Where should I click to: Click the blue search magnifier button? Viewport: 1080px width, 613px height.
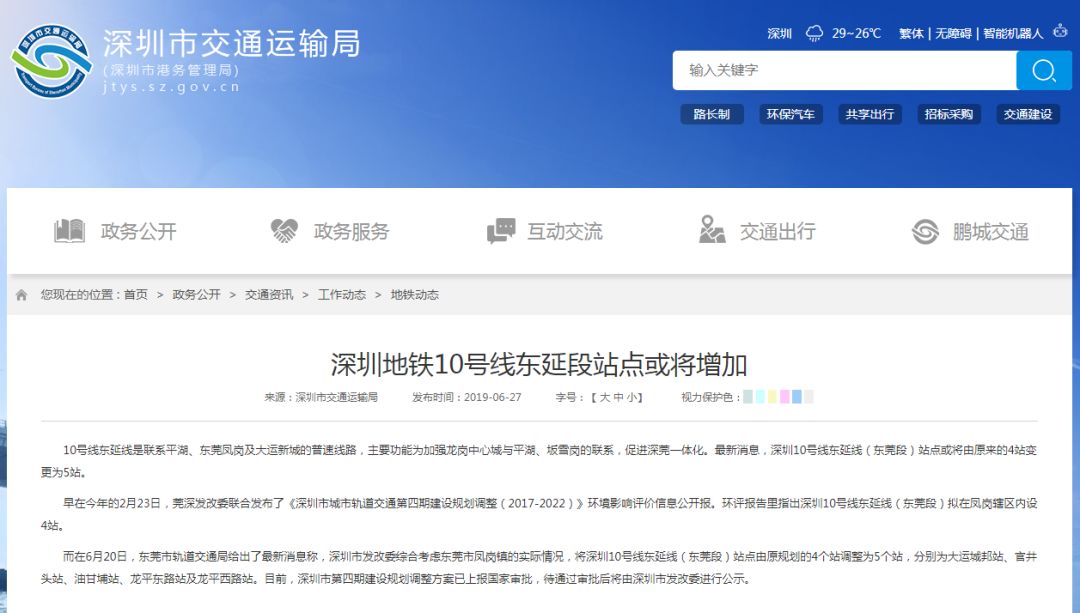point(1043,70)
